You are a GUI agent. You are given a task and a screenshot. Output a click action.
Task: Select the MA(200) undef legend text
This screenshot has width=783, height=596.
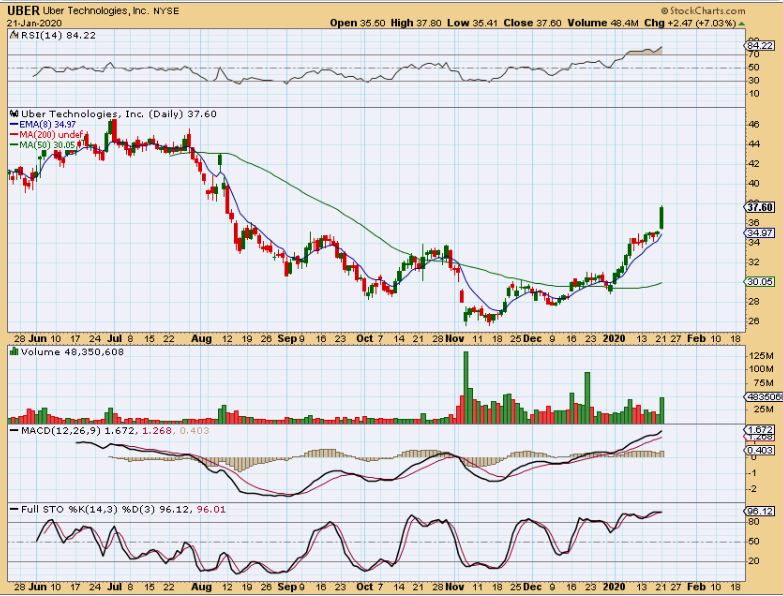(x=51, y=135)
